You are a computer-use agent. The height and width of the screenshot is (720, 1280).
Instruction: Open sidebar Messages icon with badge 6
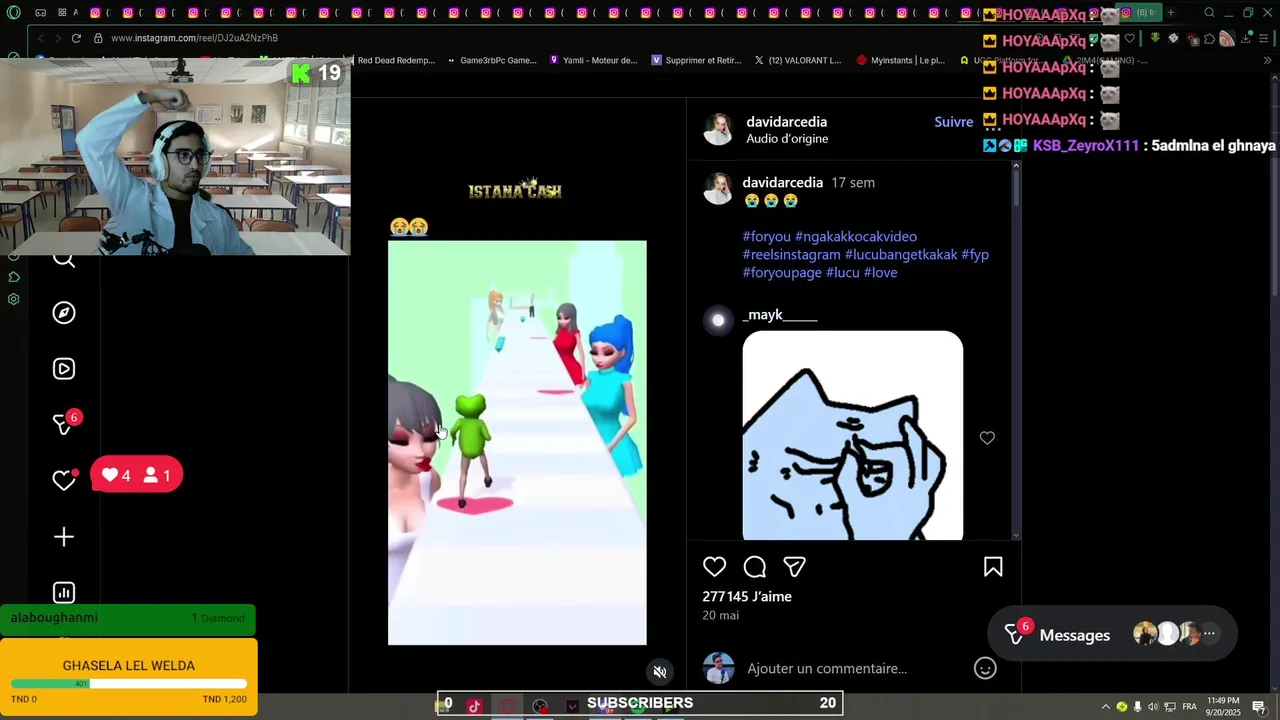click(64, 425)
